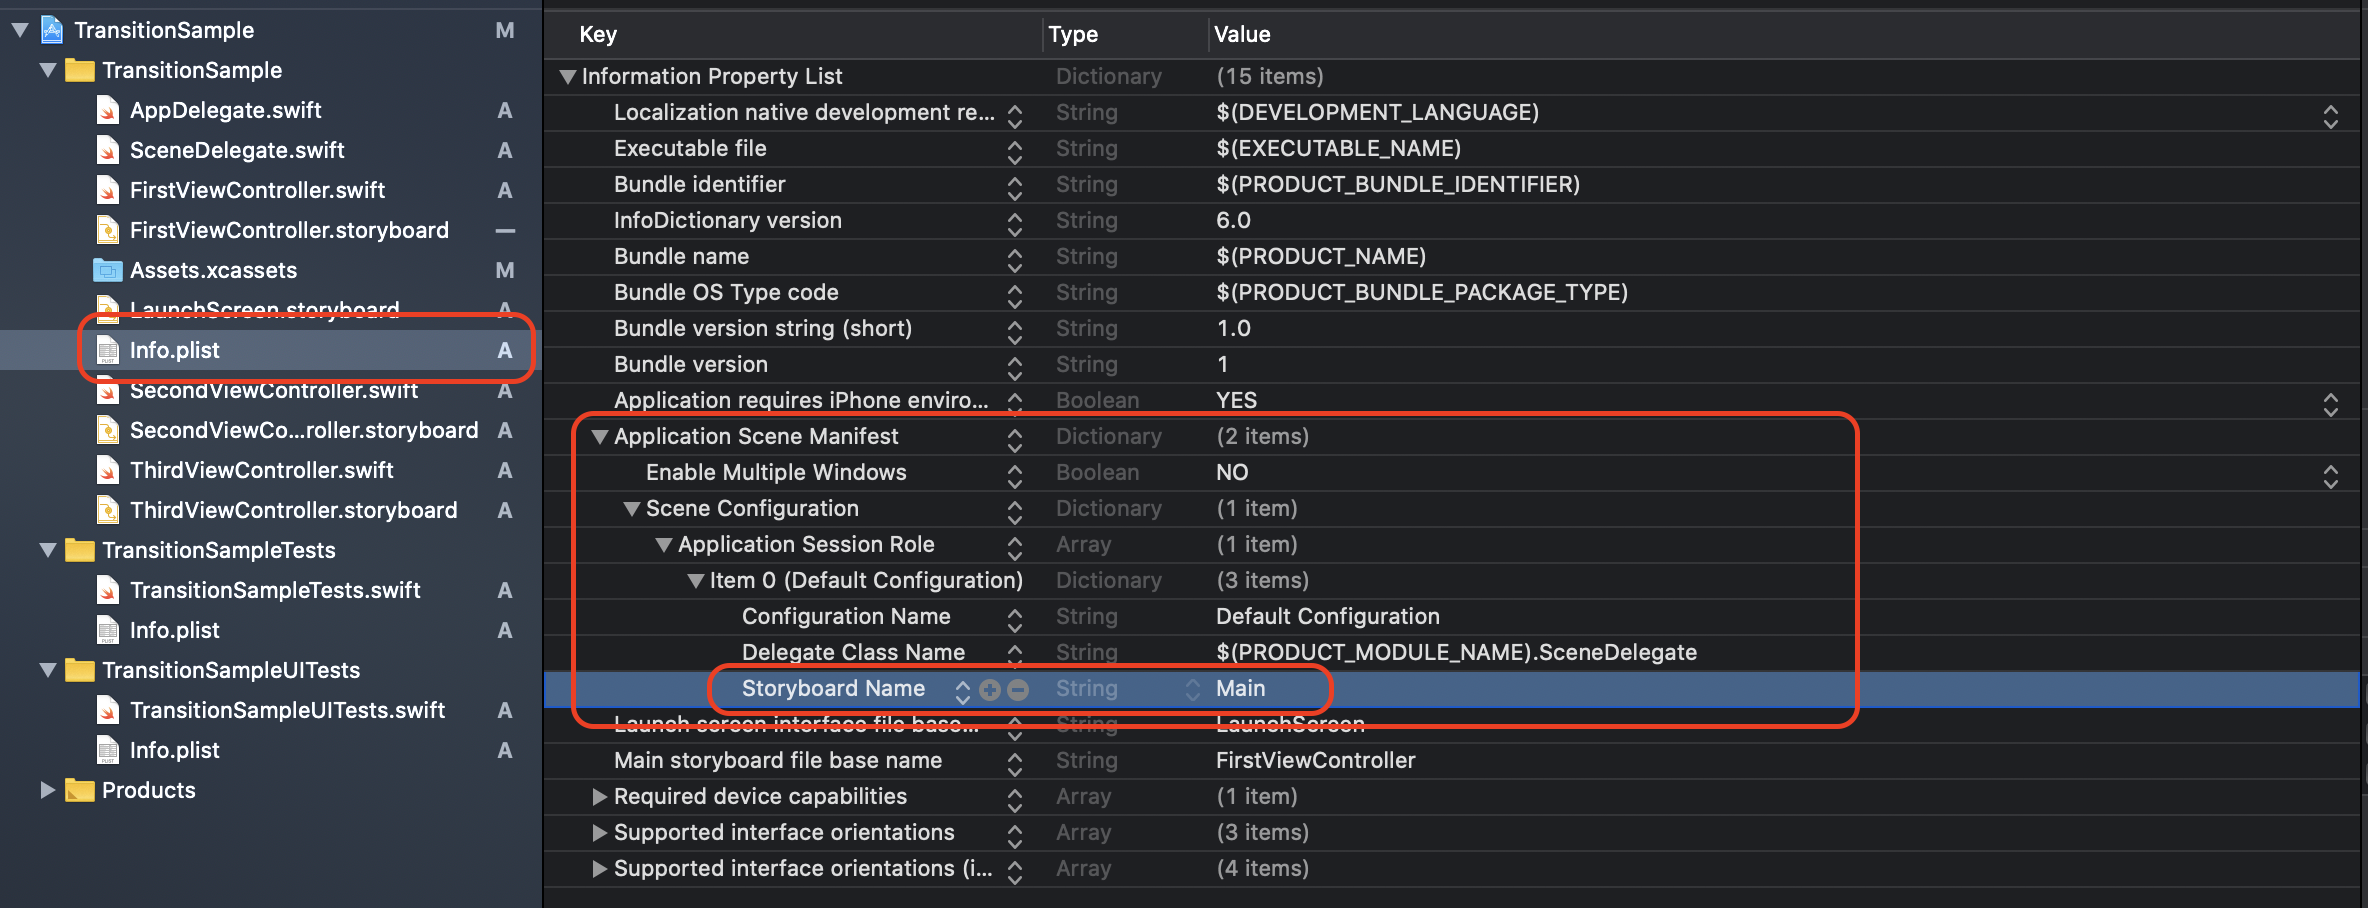Click the key Main storyboard file base name
Viewport: 2368px width, 908px height.
[778, 760]
